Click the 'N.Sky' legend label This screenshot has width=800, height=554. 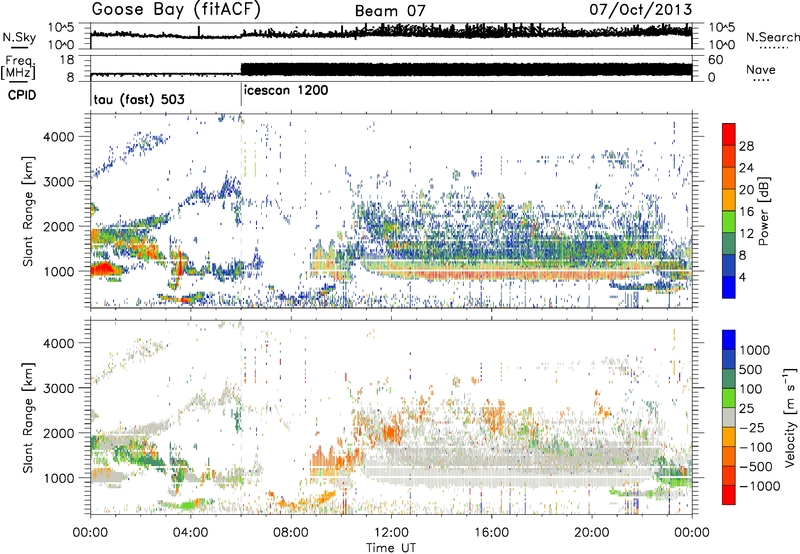(x=19, y=37)
